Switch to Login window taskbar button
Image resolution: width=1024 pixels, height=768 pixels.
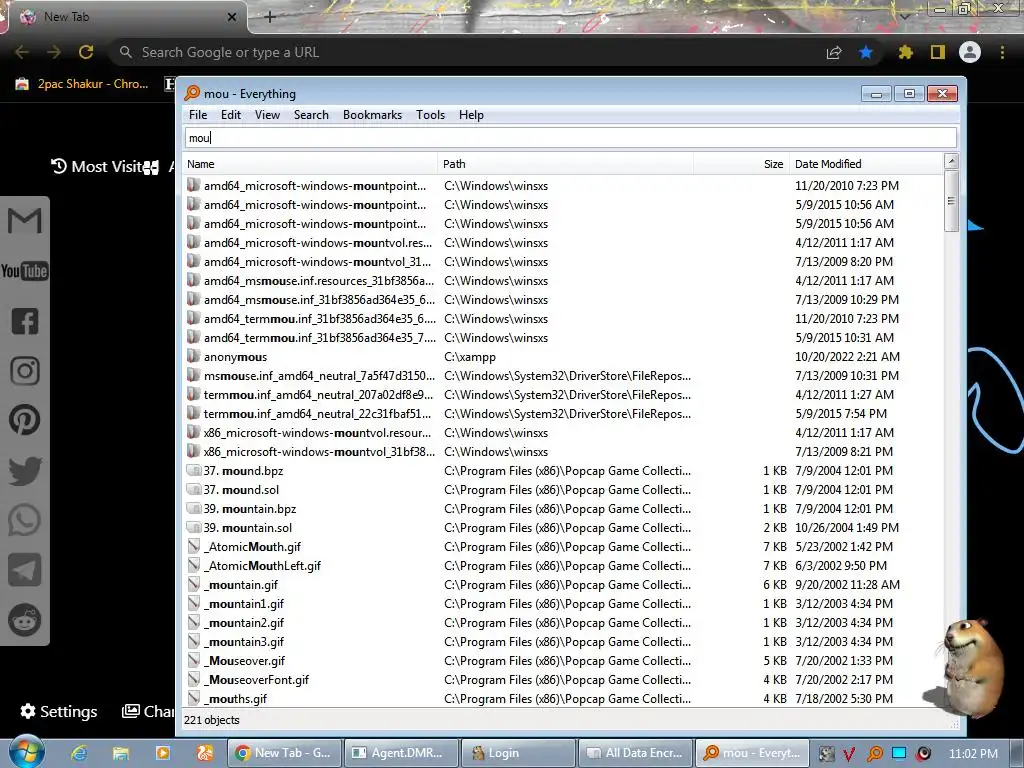pyautogui.click(x=517, y=753)
